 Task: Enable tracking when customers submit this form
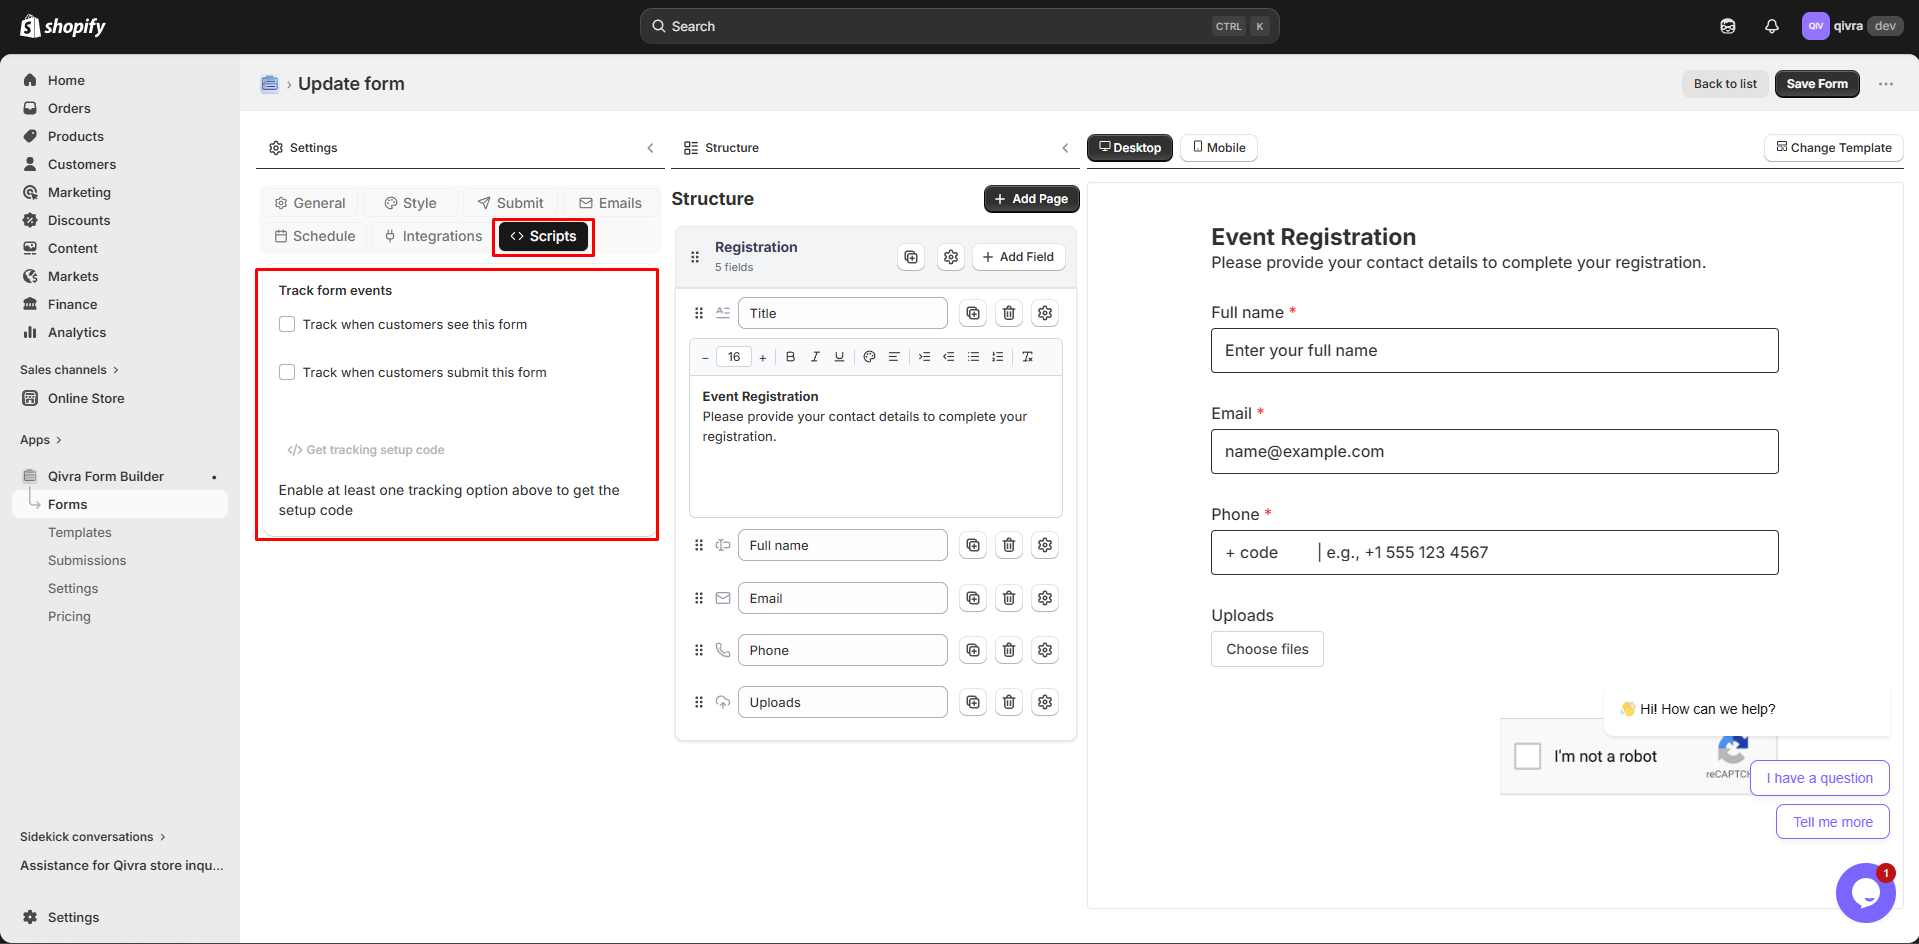point(287,372)
